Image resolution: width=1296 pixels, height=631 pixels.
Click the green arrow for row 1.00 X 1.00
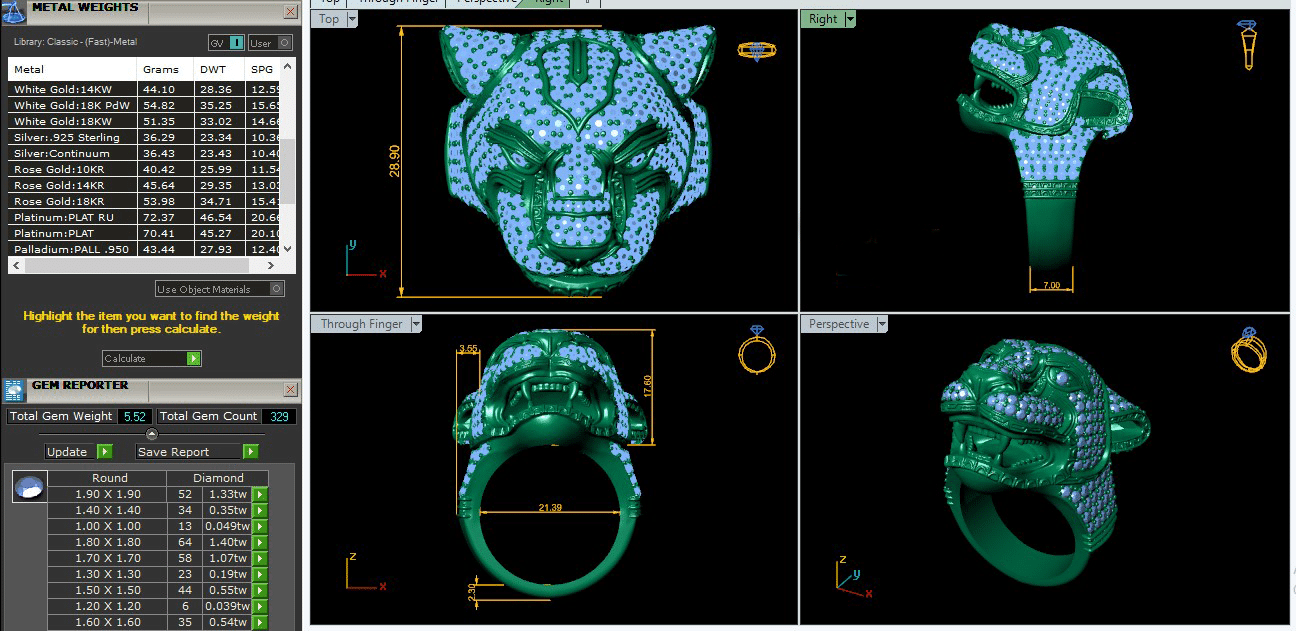pos(260,526)
